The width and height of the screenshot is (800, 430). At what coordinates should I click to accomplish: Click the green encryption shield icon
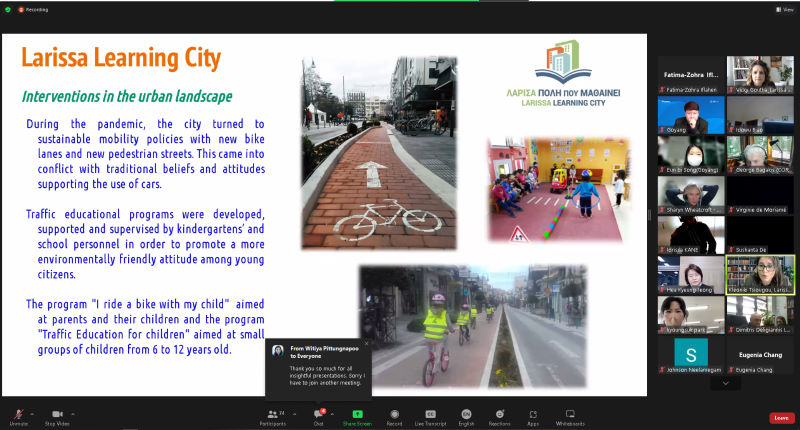click(8, 8)
